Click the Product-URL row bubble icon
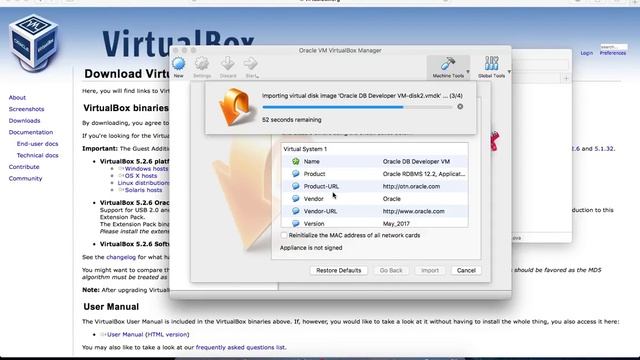Image resolution: width=640 pixels, height=360 pixels. point(296,186)
